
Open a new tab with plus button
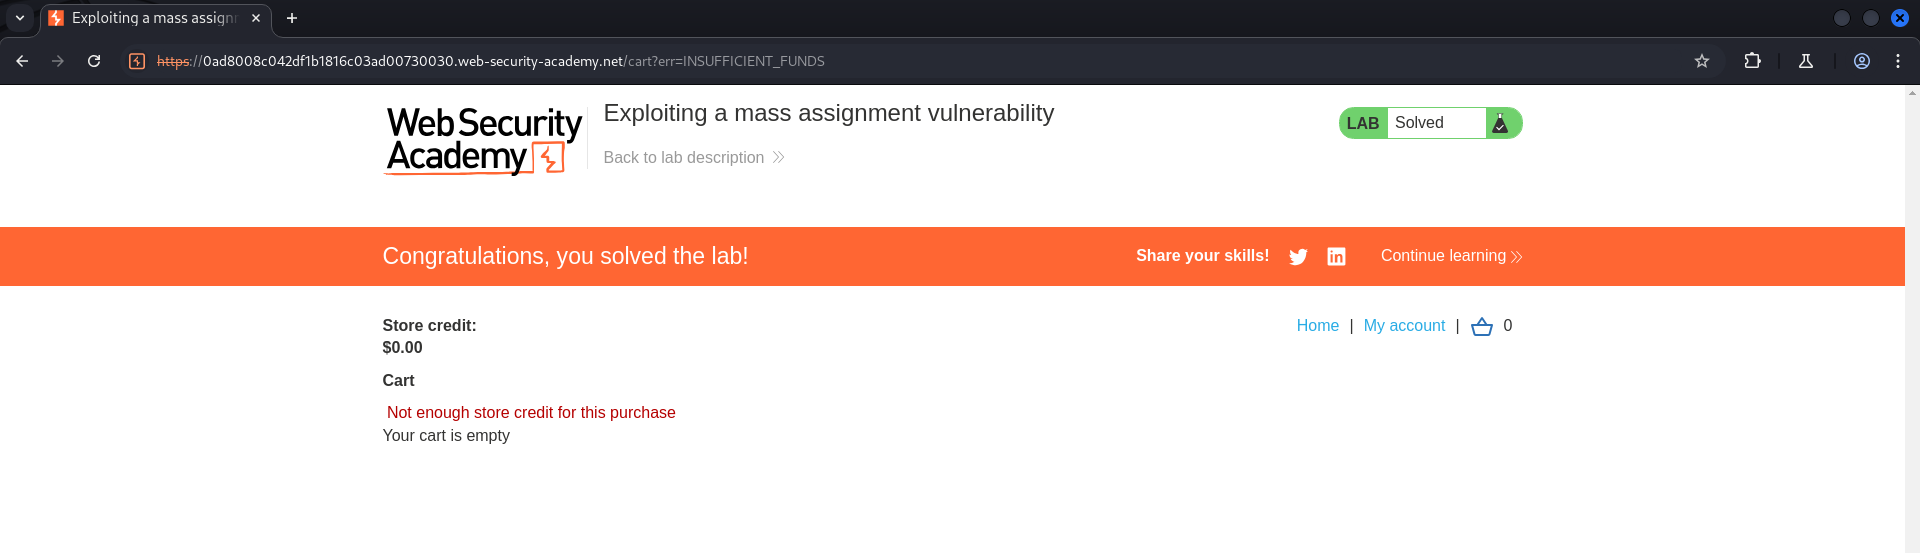(x=292, y=18)
